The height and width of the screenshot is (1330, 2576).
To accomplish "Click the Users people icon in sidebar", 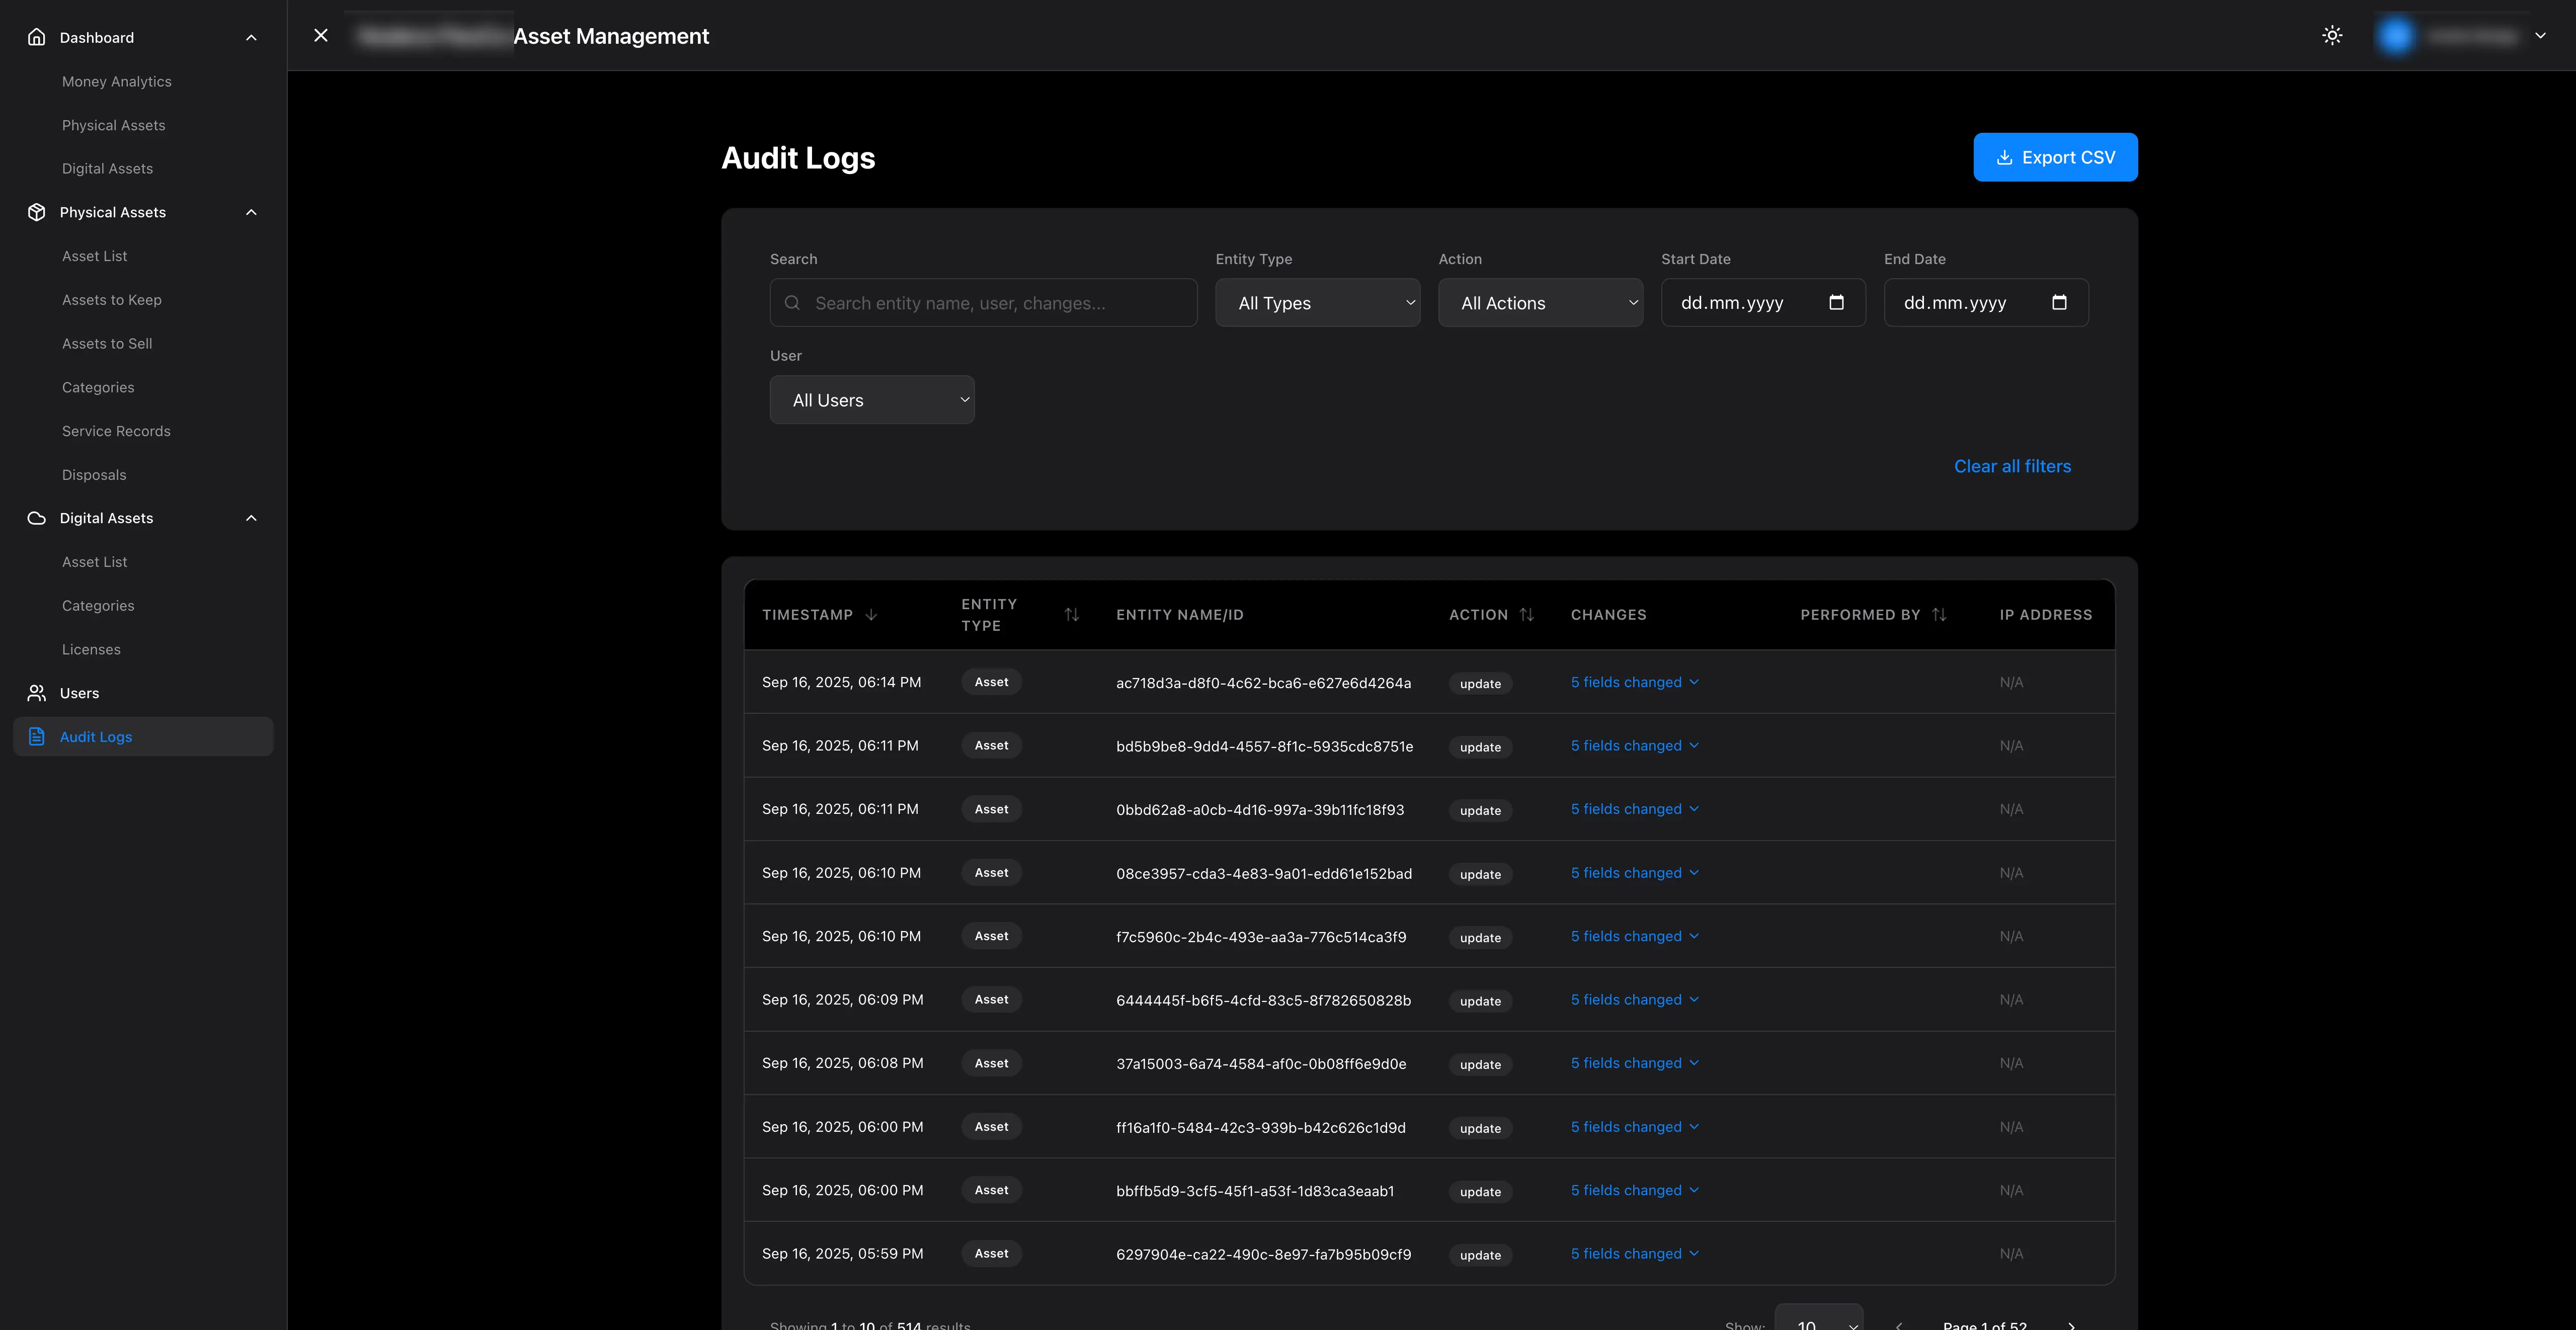I will click(x=37, y=693).
